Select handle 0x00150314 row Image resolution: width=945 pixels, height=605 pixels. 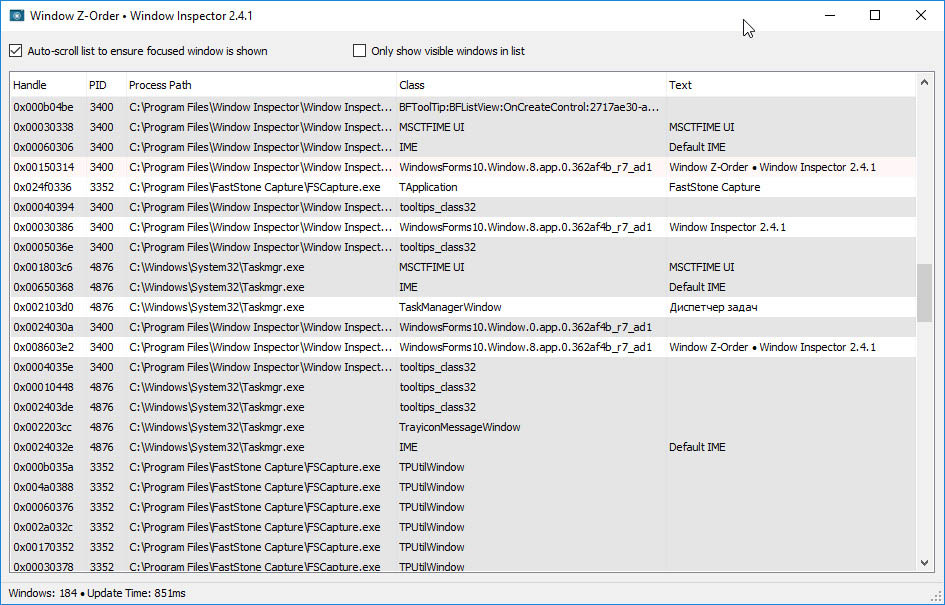(463, 167)
